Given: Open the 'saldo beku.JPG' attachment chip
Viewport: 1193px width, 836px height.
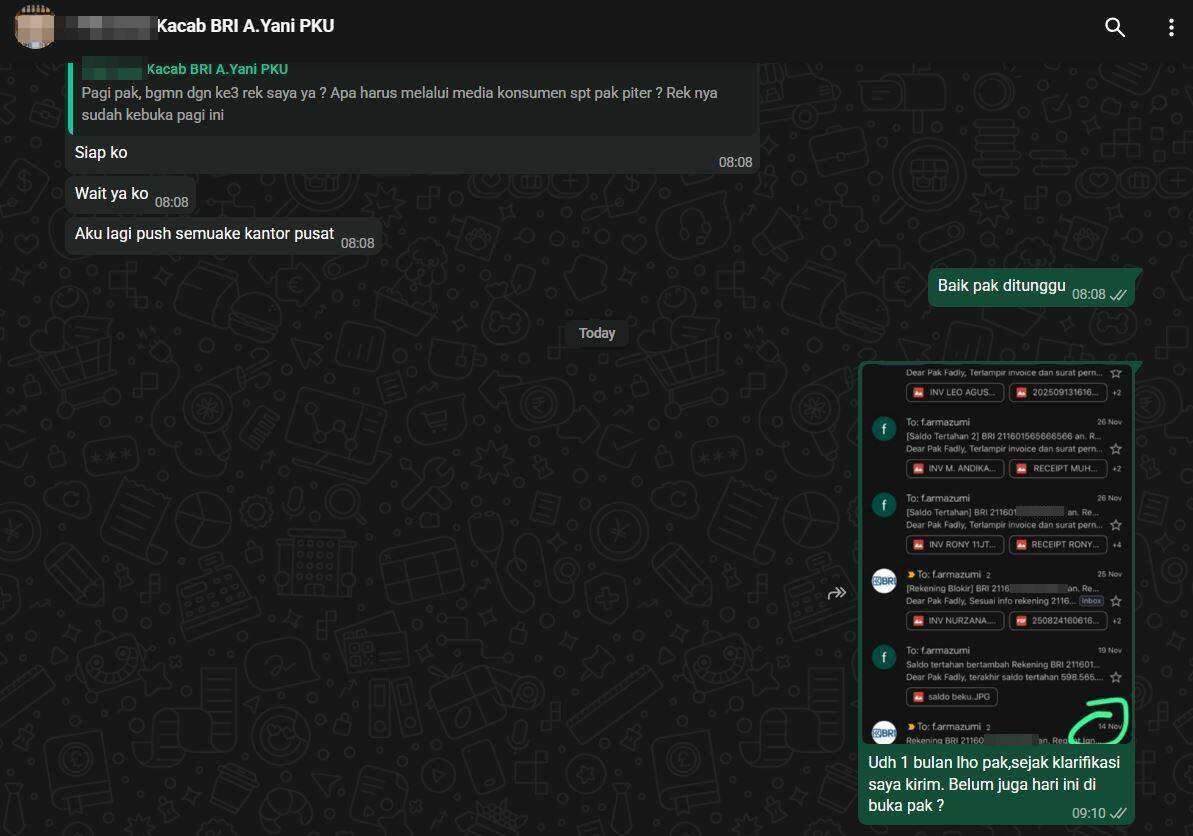Looking at the screenshot, I should click(952, 697).
